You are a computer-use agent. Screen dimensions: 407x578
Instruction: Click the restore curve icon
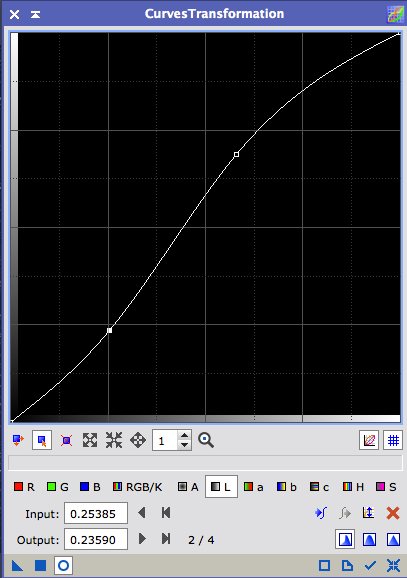point(345,513)
